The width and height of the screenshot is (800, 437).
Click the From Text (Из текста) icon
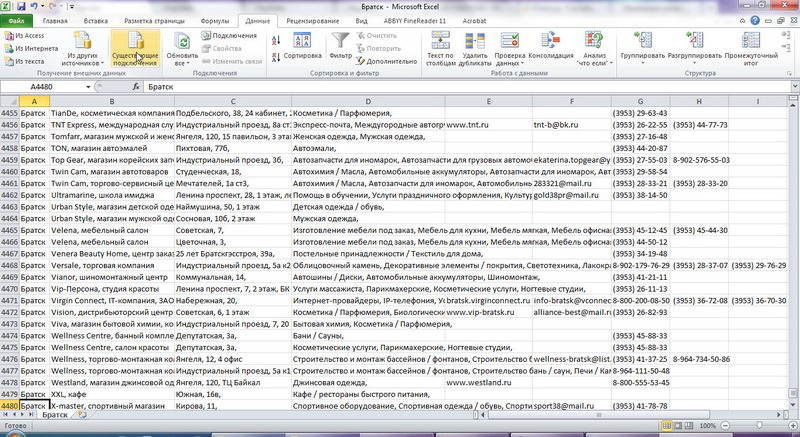tap(9, 61)
